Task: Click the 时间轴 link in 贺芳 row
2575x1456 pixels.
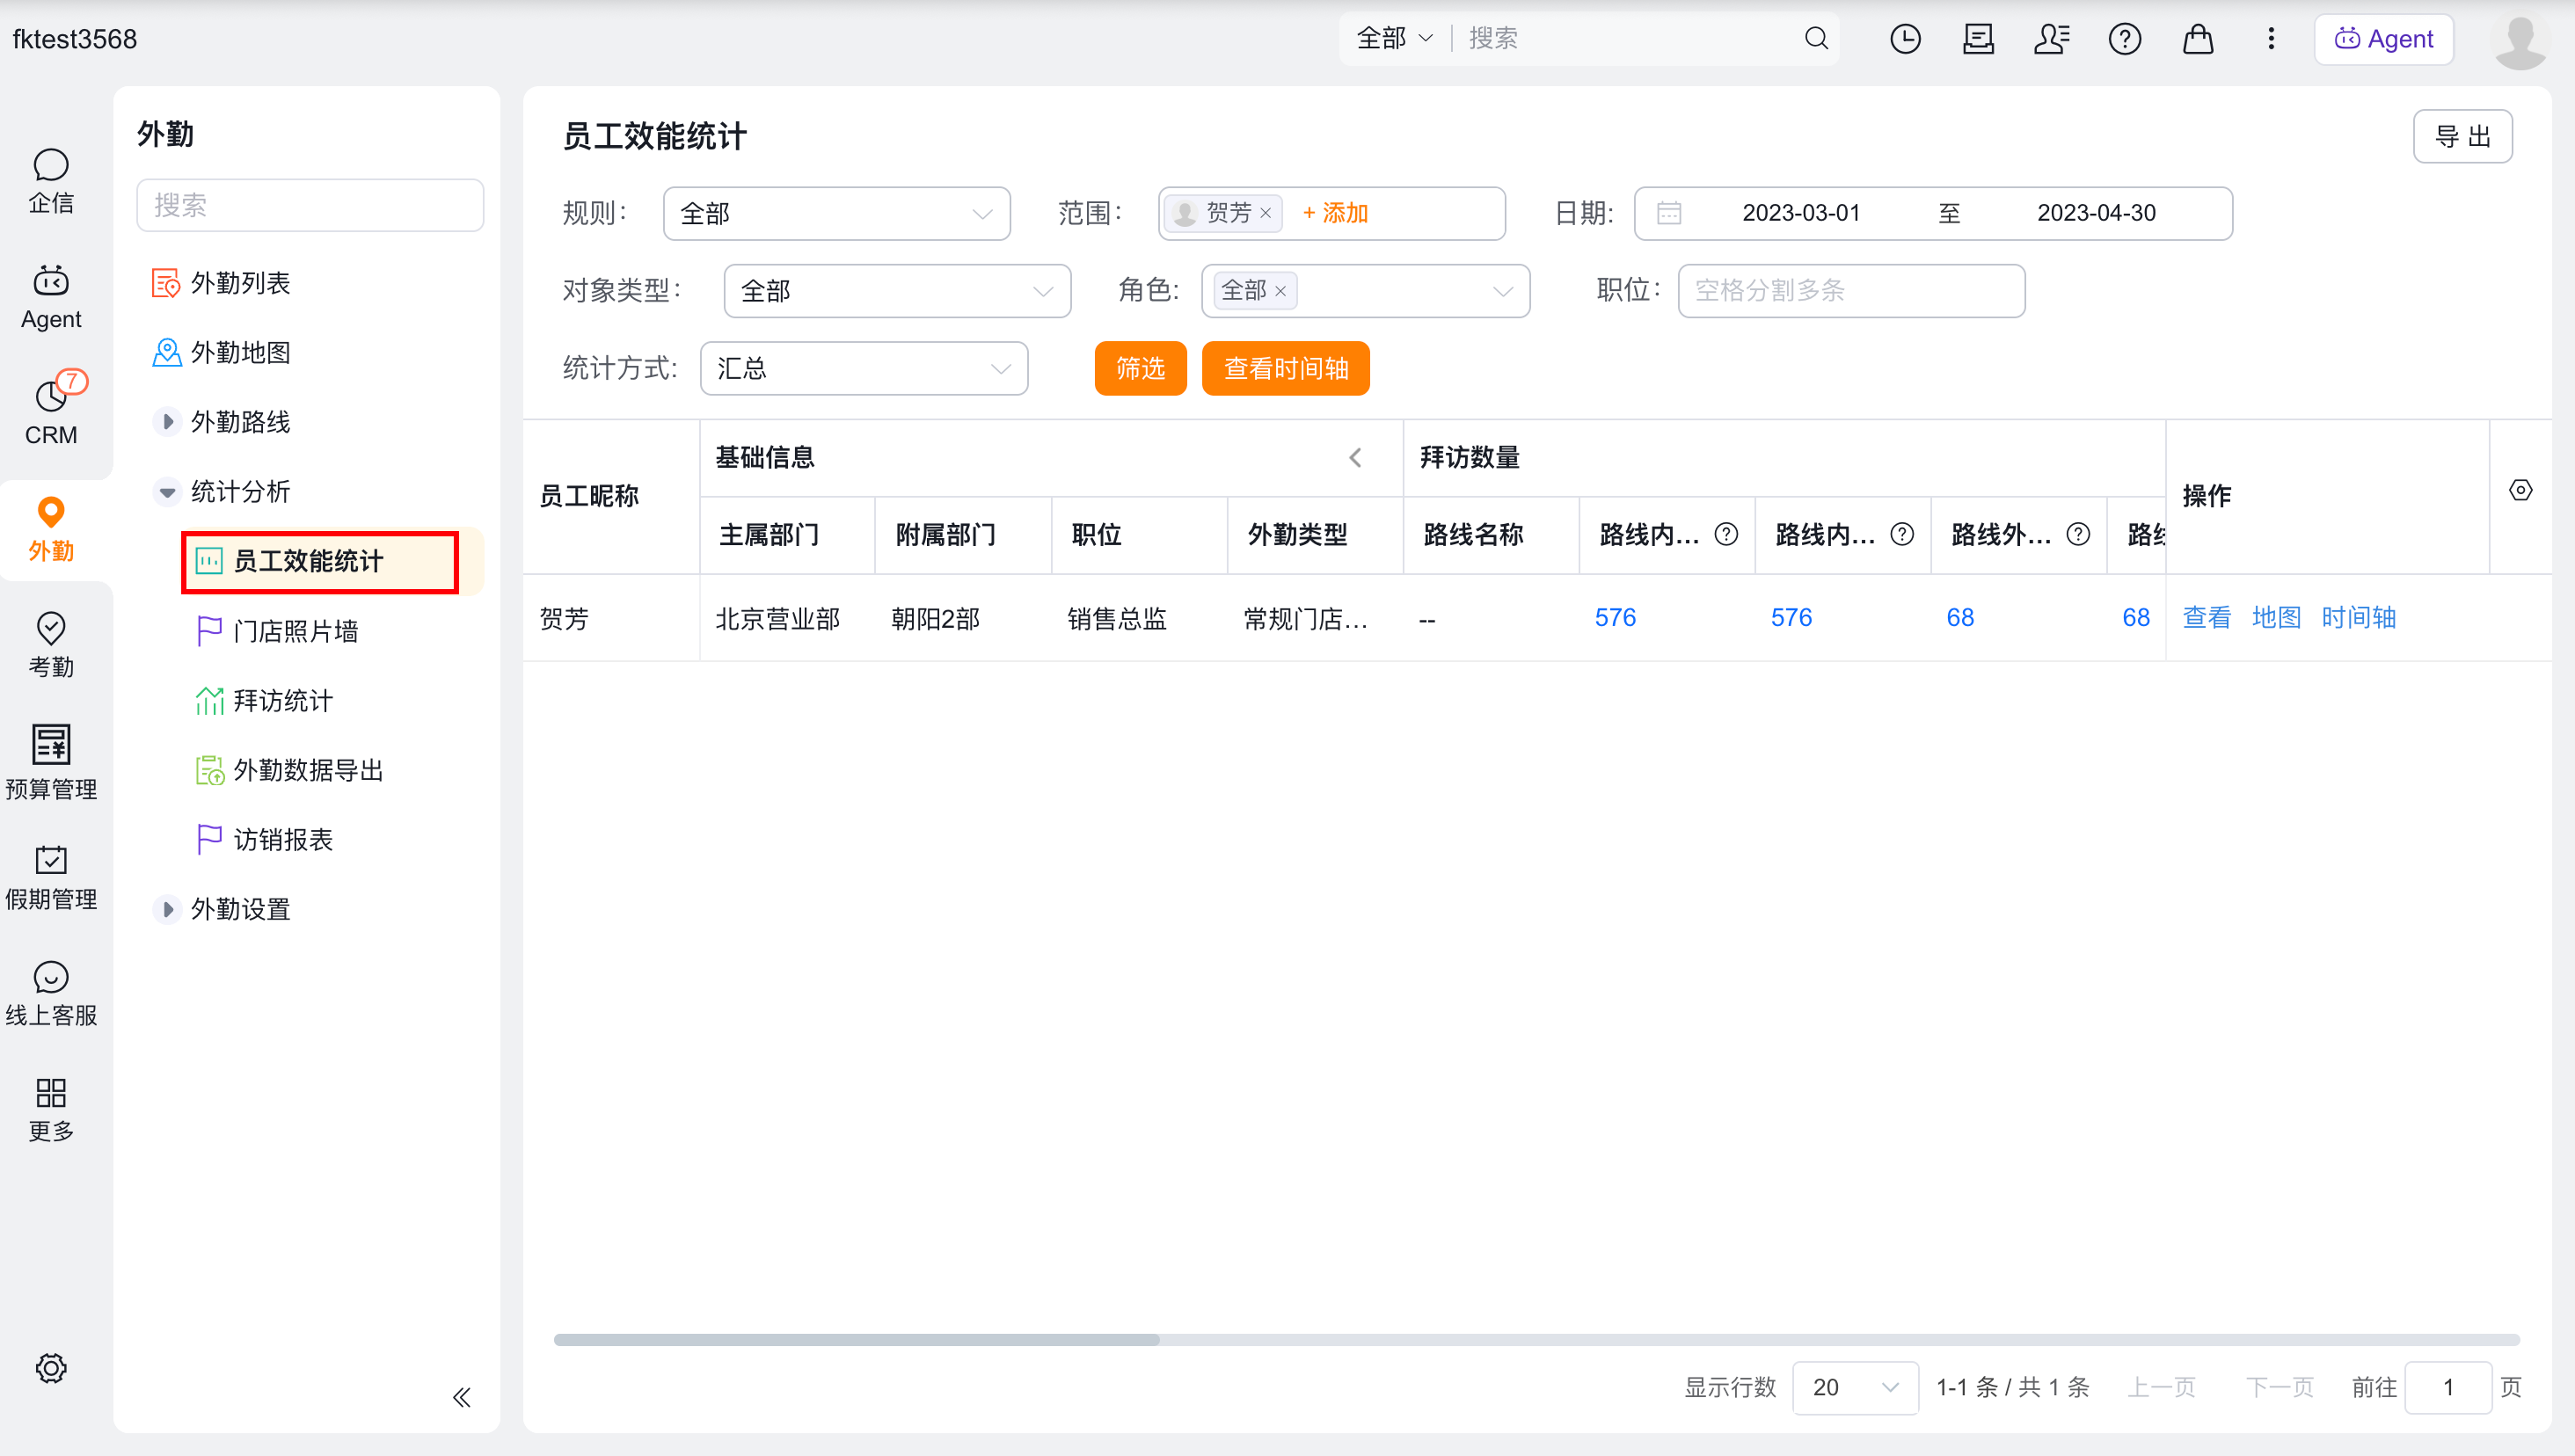Action: [2358, 617]
